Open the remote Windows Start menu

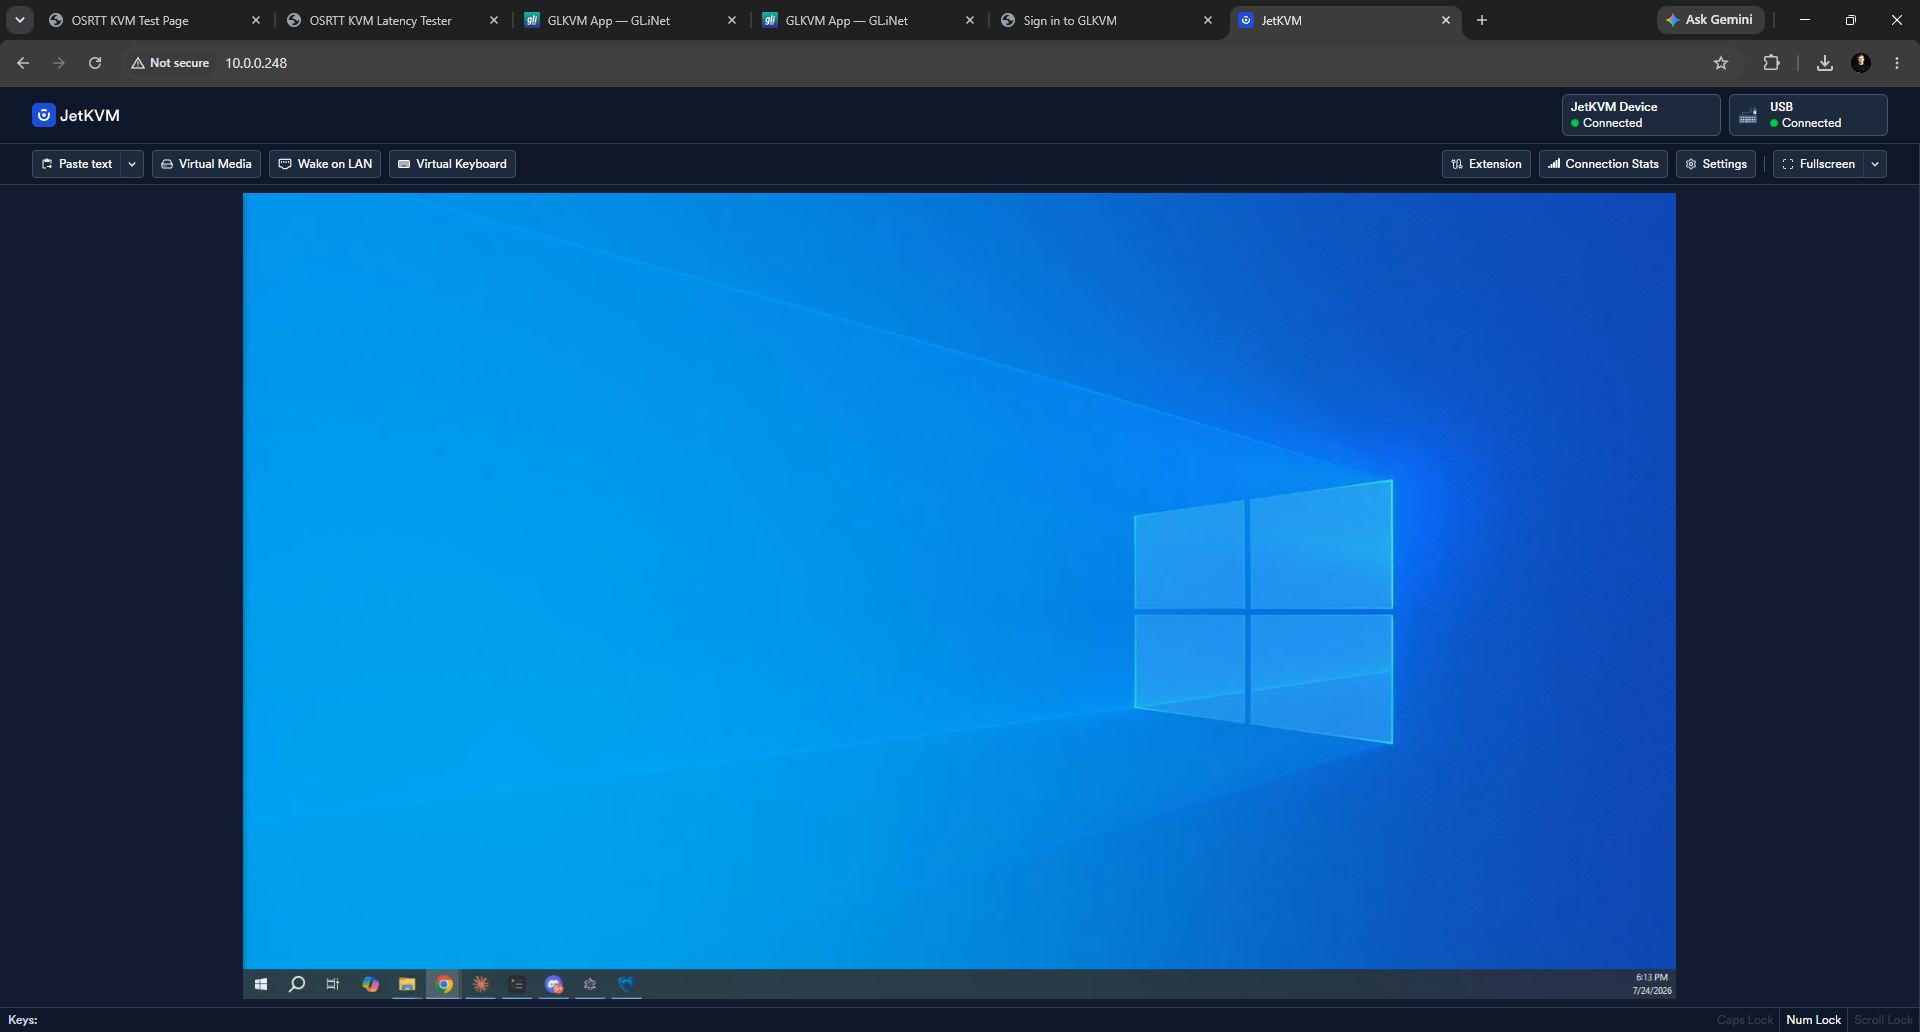(261, 984)
